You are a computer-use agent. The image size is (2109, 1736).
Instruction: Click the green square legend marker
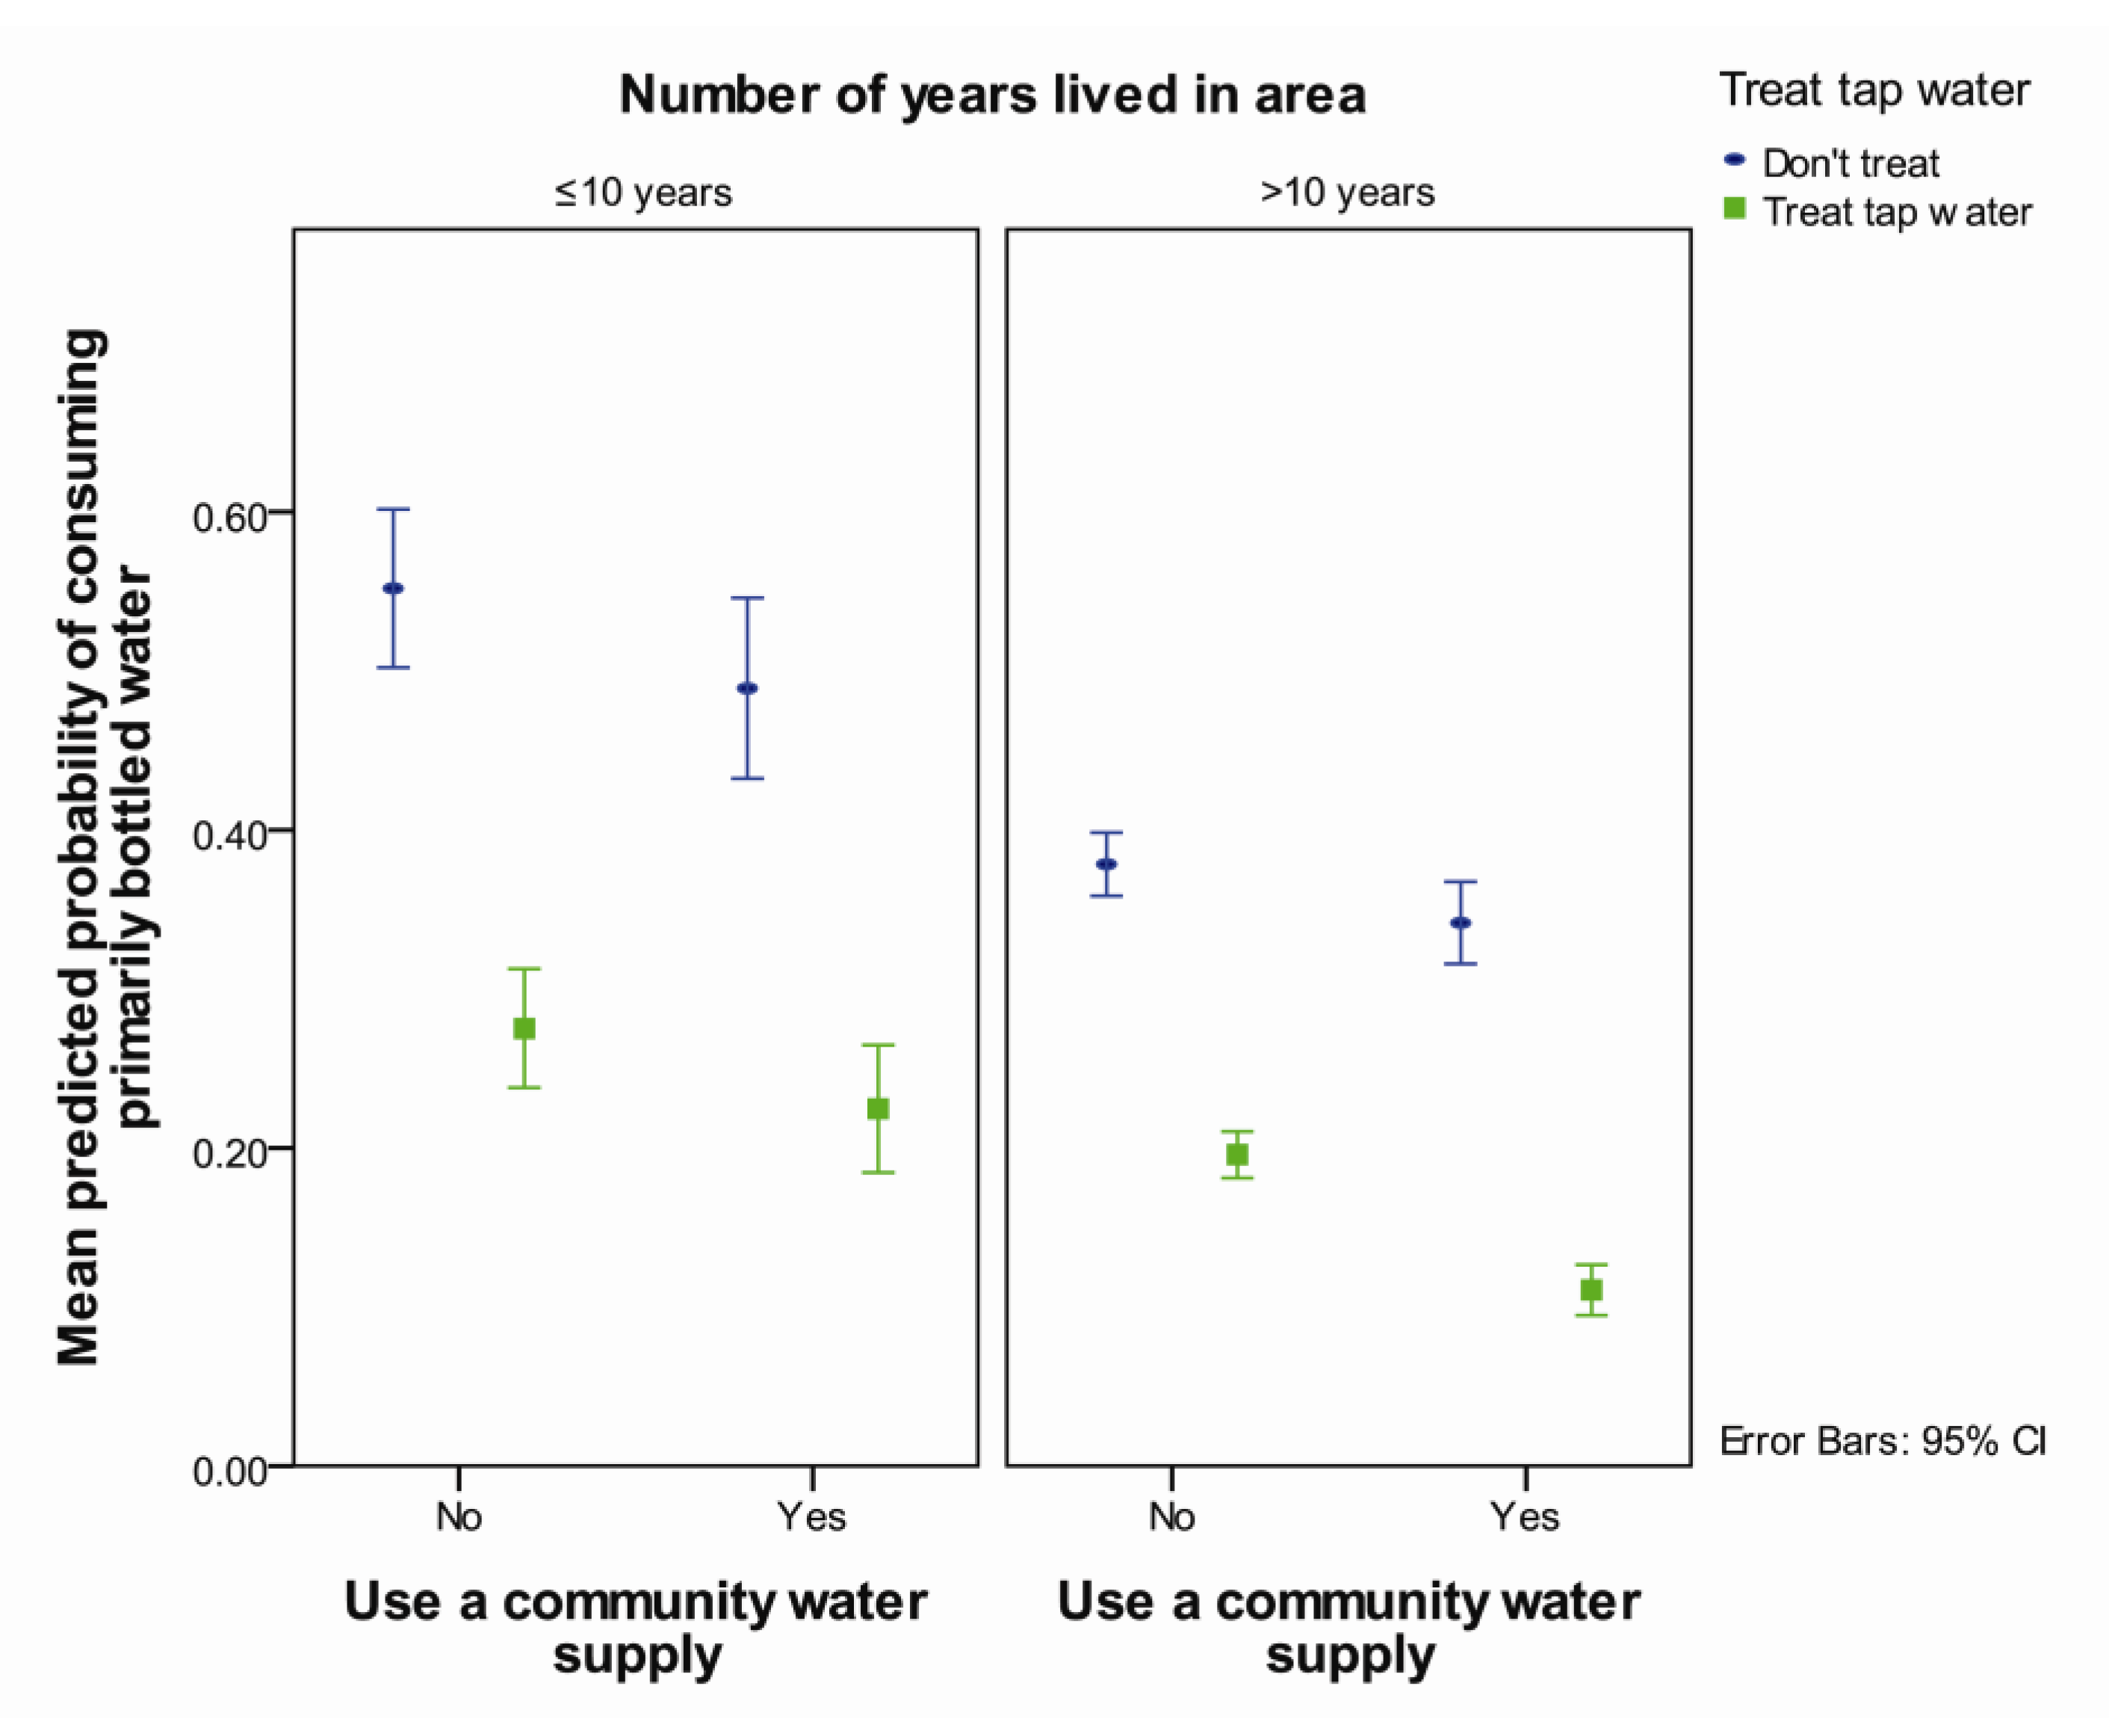1735,208
